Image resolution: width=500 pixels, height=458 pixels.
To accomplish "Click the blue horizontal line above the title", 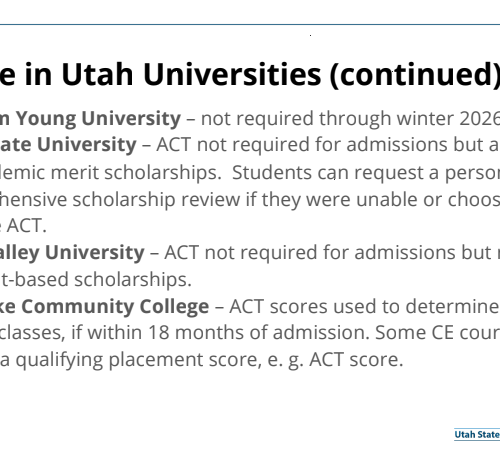I will pos(250,24).
